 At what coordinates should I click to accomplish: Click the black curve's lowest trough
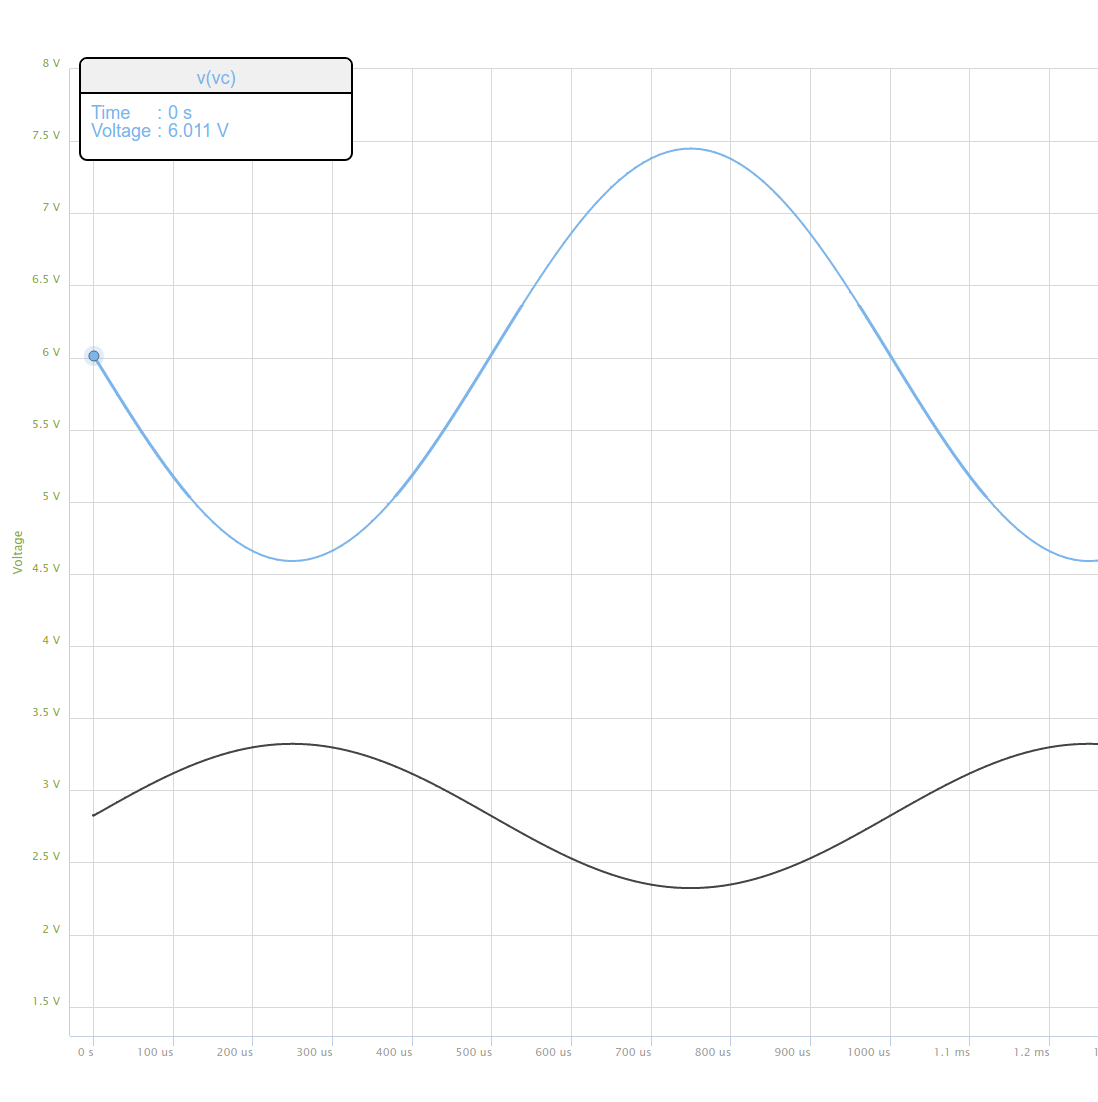(690, 887)
